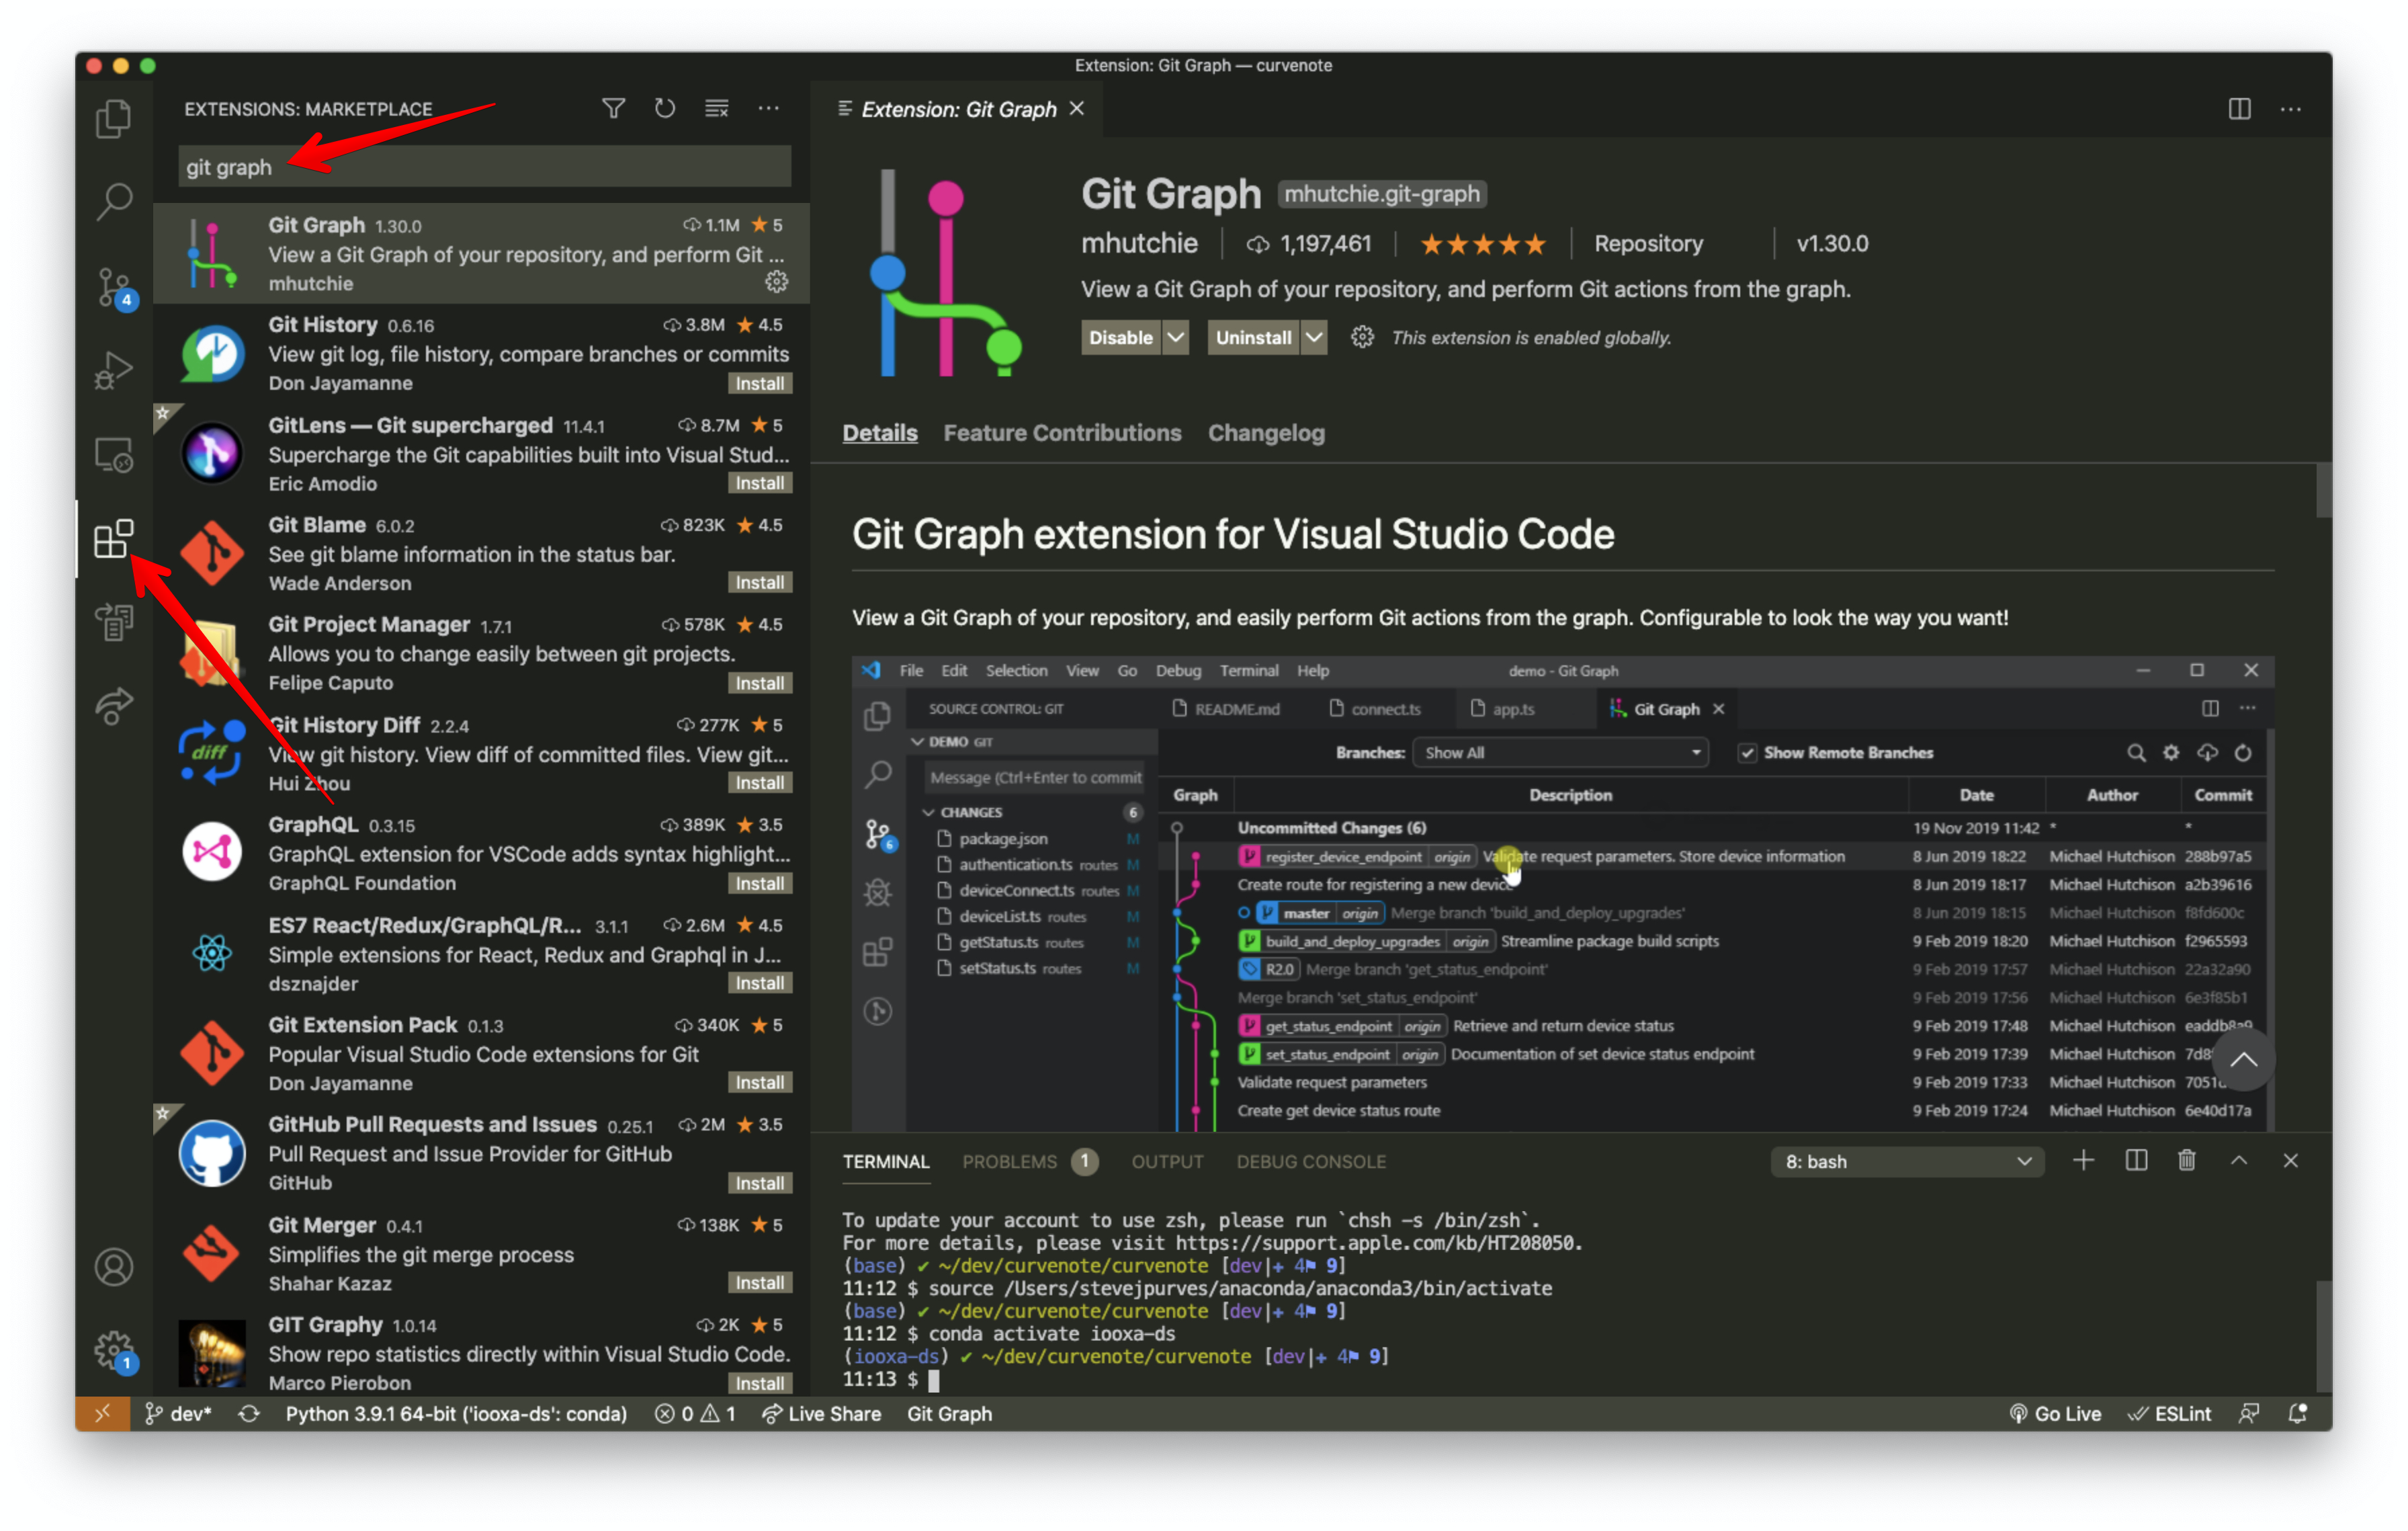2408x1531 pixels.
Task: Install the Git History extension
Action: (759, 383)
